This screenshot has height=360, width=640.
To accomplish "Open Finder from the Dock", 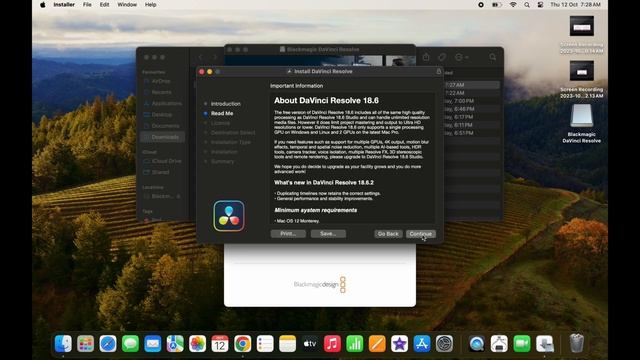I will (63, 344).
